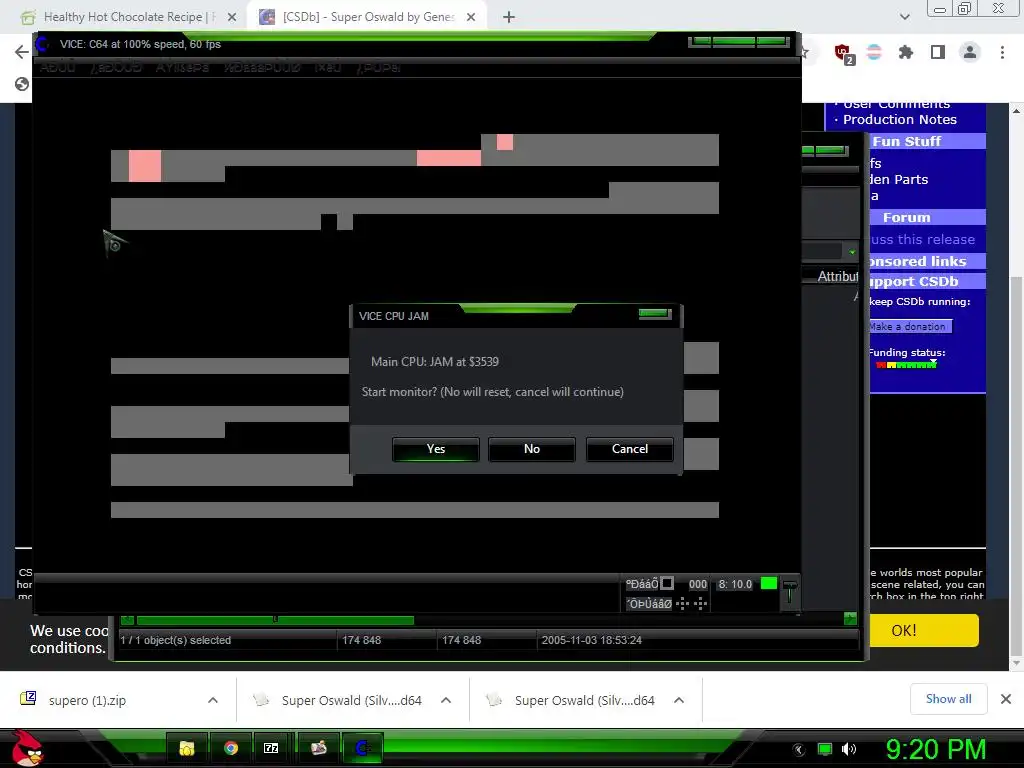This screenshot has height=768, width=1024.
Task: Open 7-Zip taskbar icon
Action: [271, 748]
